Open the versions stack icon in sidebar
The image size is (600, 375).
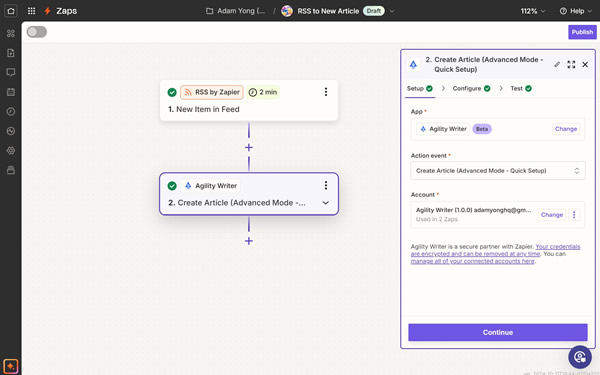click(x=11, y=170)
